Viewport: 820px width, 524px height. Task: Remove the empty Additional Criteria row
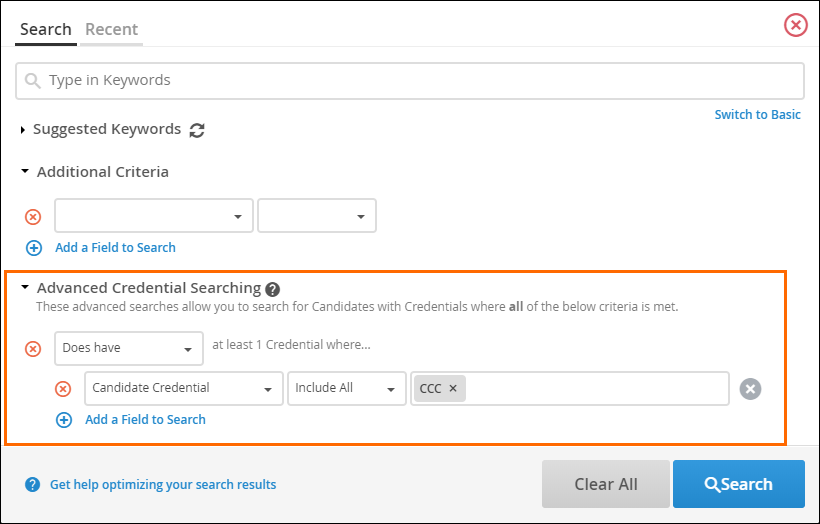tap(33, 216)
